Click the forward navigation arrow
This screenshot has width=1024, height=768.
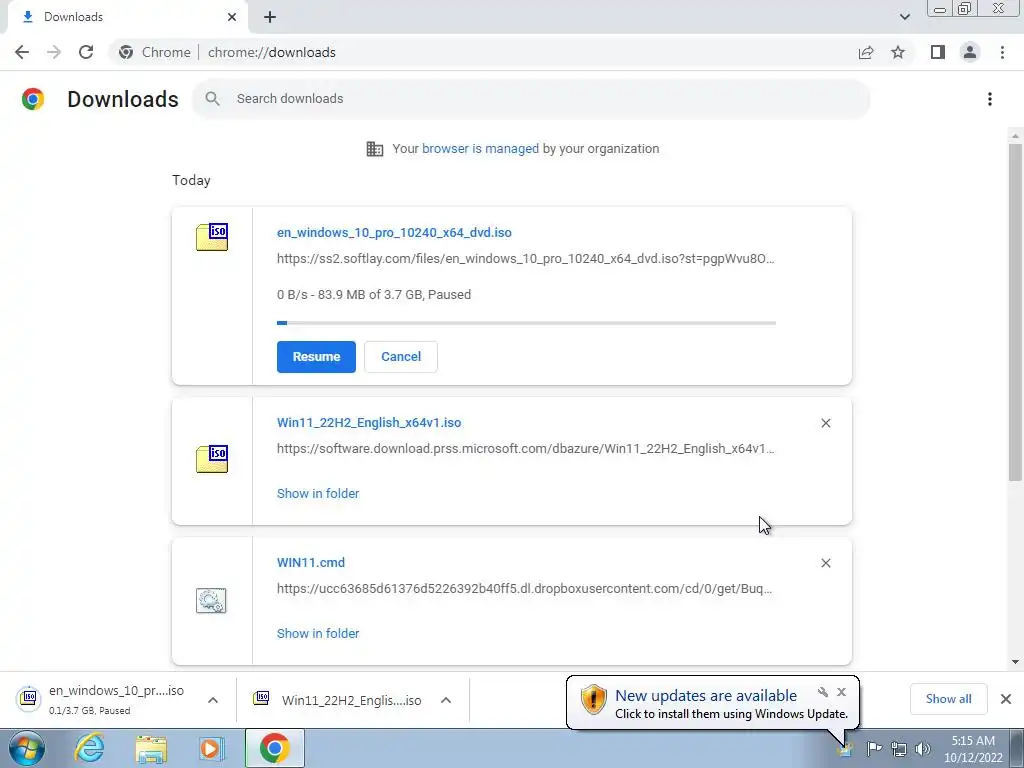(x=54, y=52)
